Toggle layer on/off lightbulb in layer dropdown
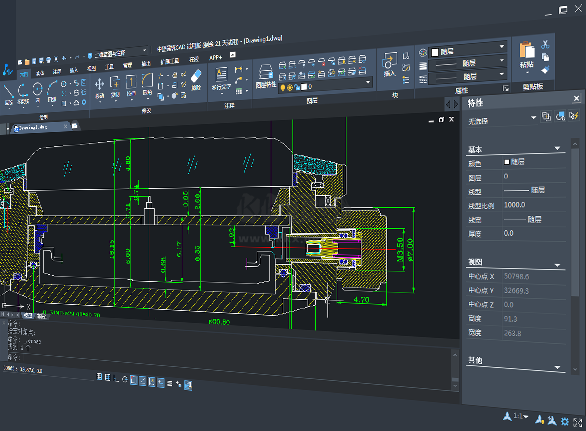This screenshot has width=586, height=431. coord(283,87)
